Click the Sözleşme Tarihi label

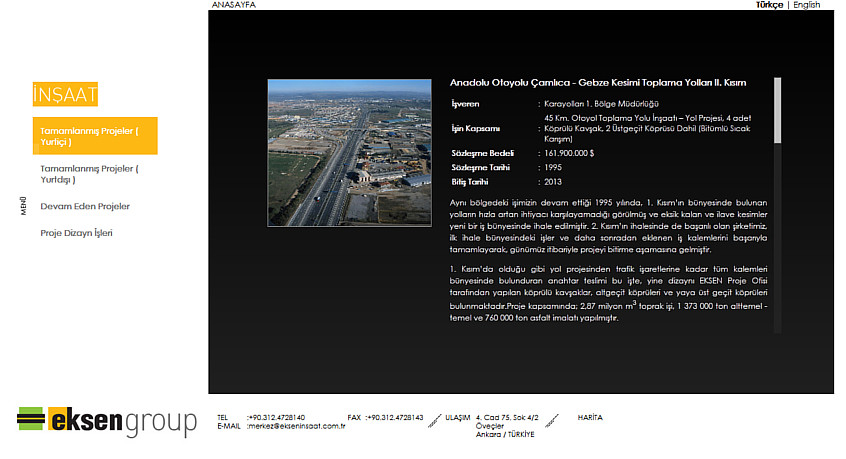click(480, 168)
